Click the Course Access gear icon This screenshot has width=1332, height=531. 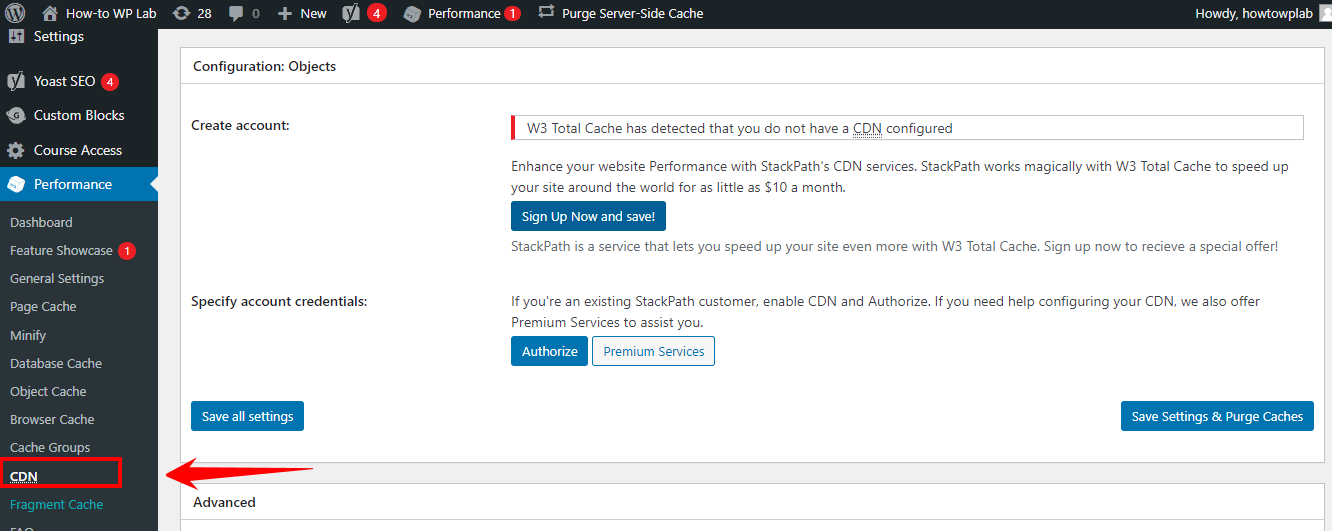[x=15, y=150]
